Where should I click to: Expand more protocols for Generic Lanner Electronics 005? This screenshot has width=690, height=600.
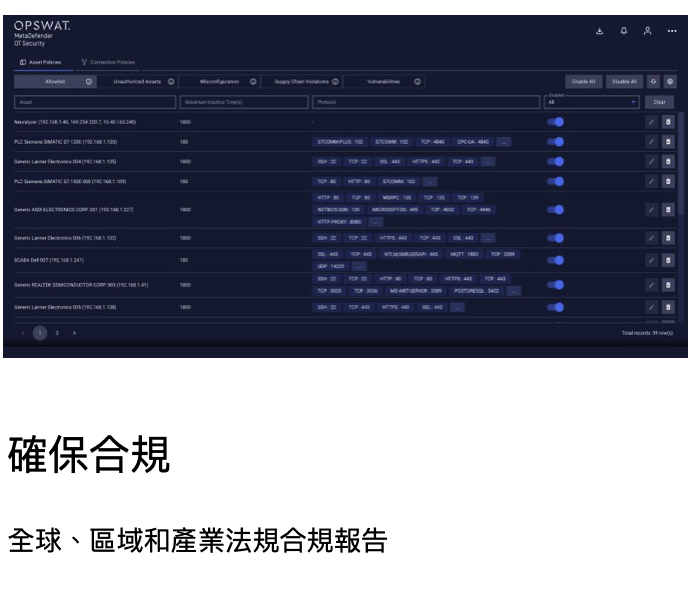pyautogui.click(x=457, y=307)
